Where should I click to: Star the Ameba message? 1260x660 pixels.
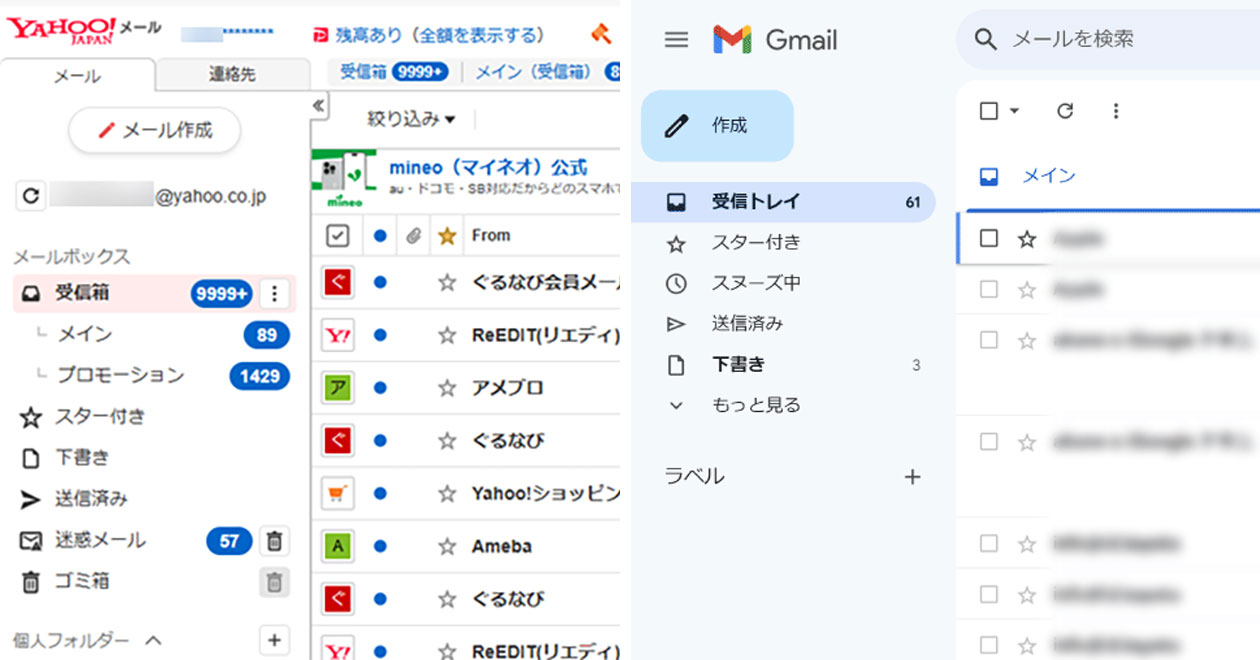coord(447,547)
